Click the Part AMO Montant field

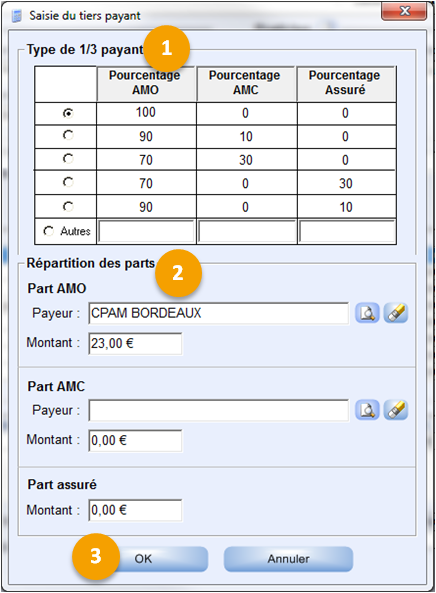135,344
